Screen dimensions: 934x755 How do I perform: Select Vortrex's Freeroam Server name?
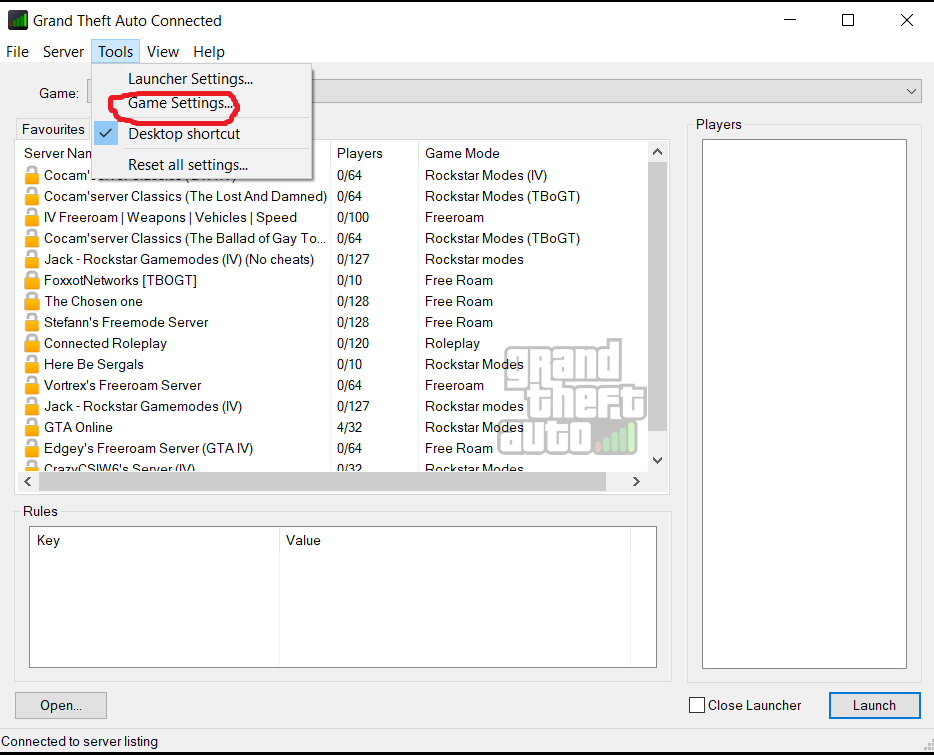click(x=123, y=386)
